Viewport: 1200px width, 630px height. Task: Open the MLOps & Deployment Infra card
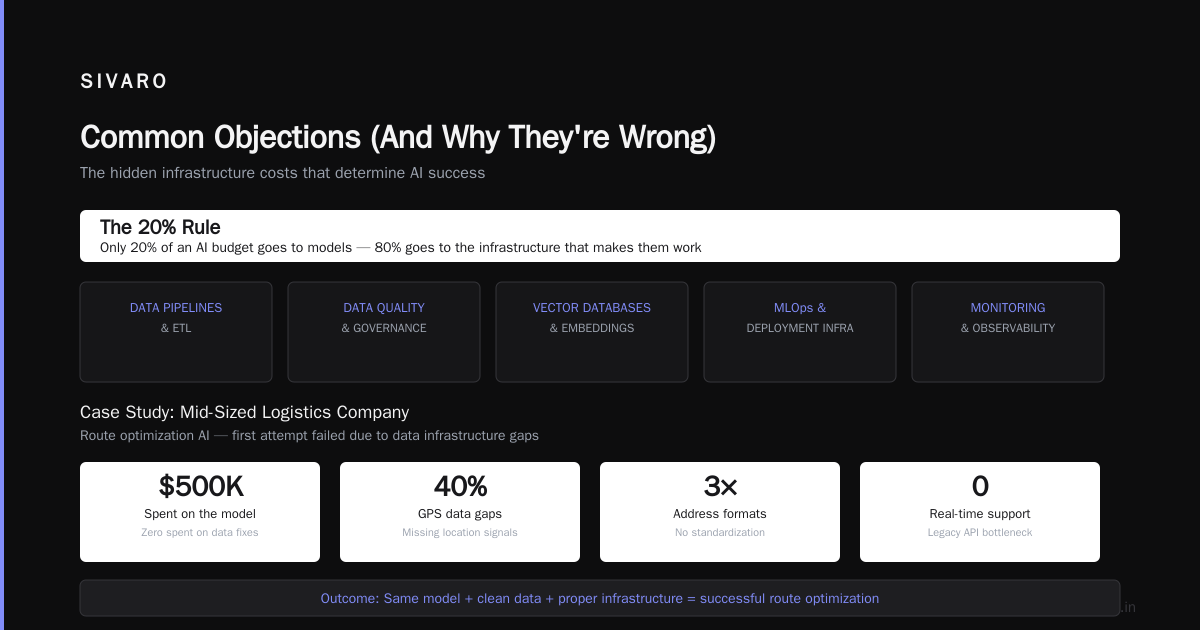[800, 332]
